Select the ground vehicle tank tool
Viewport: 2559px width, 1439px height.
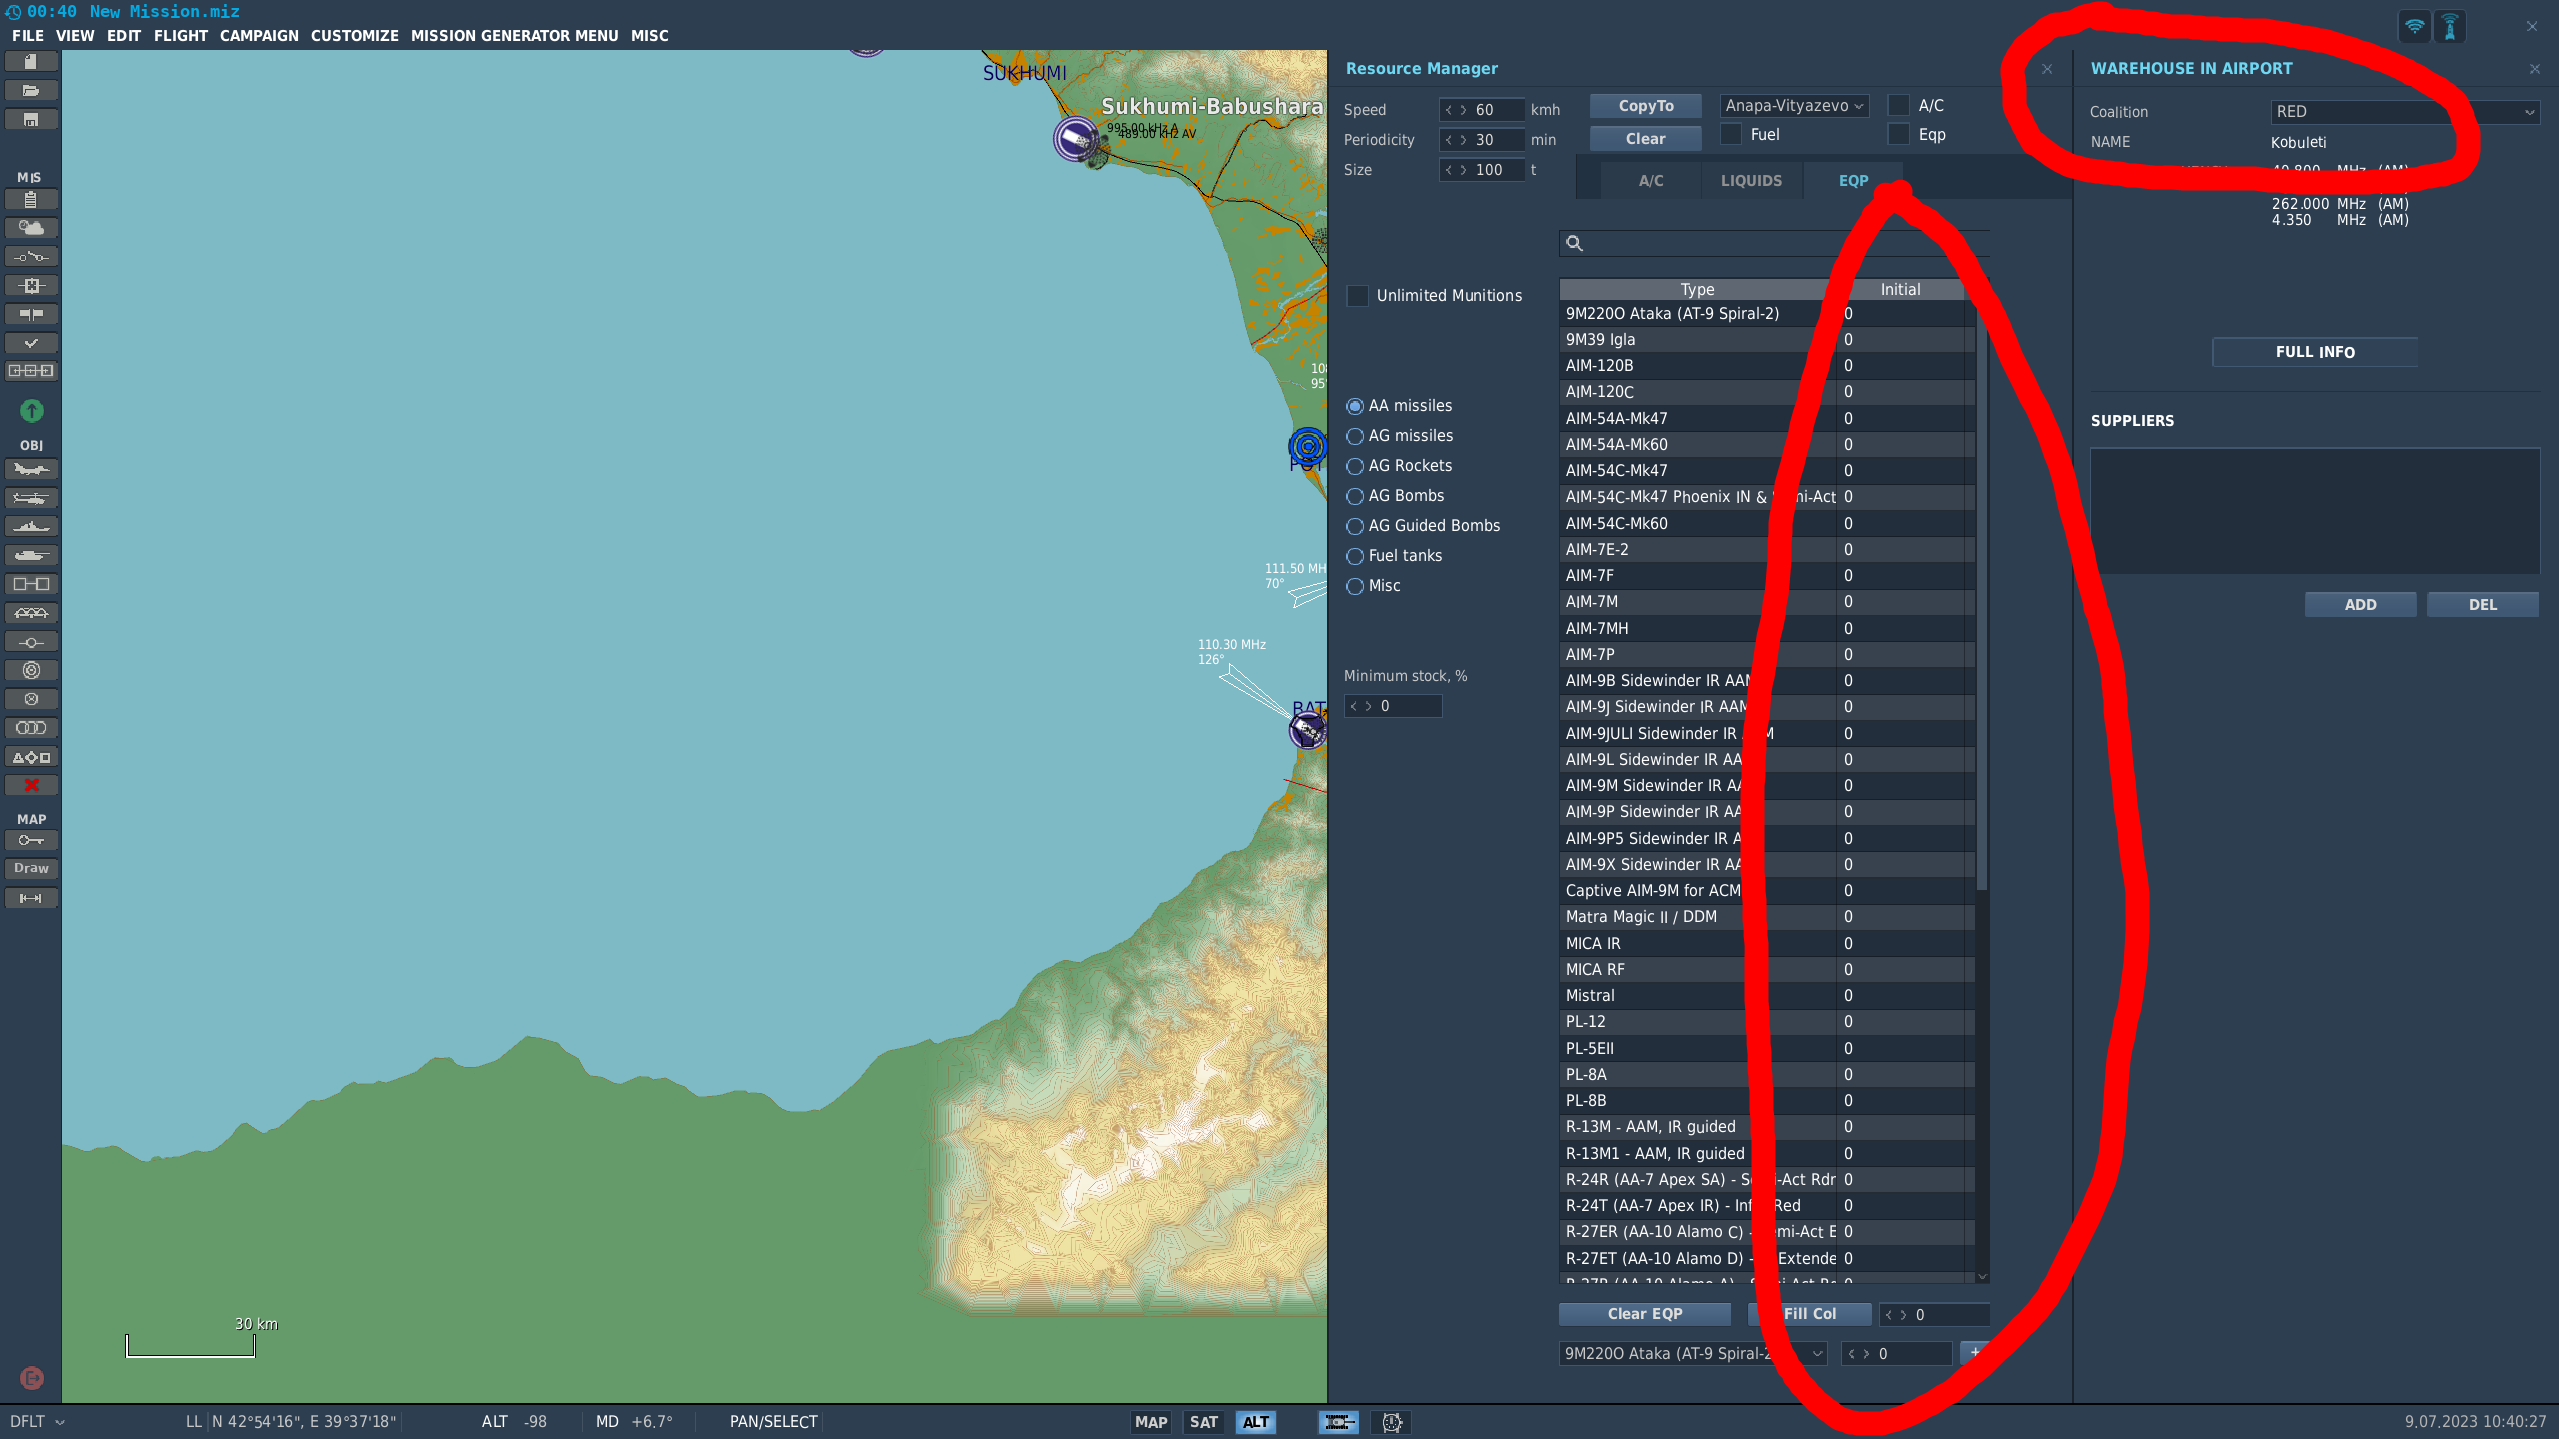[x=31, y=556]
